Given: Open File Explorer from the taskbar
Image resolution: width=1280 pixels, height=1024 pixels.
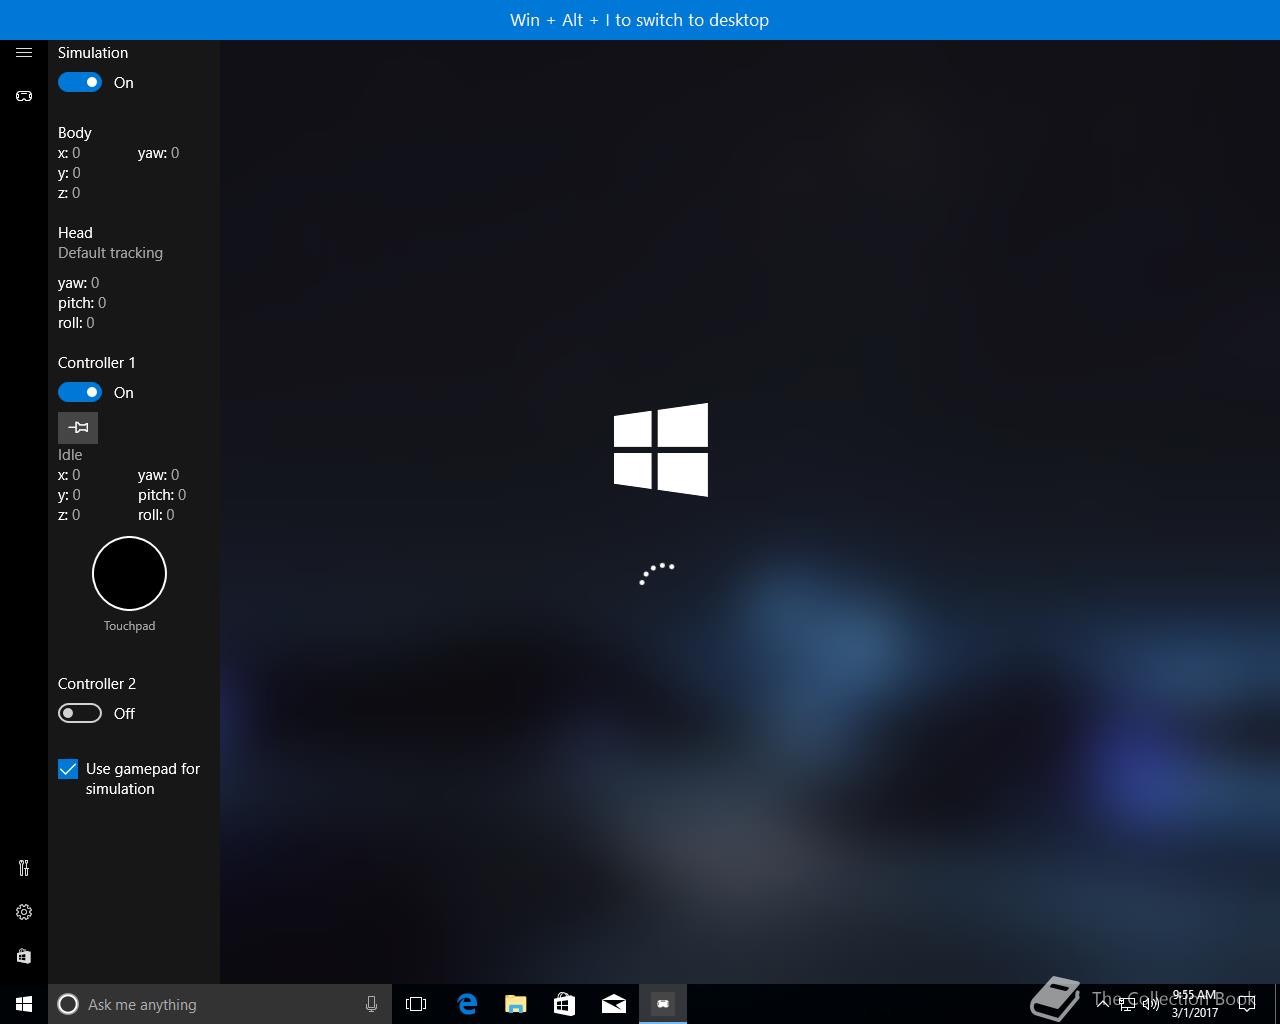Looking at the screenshot, I should point(515,1004).
